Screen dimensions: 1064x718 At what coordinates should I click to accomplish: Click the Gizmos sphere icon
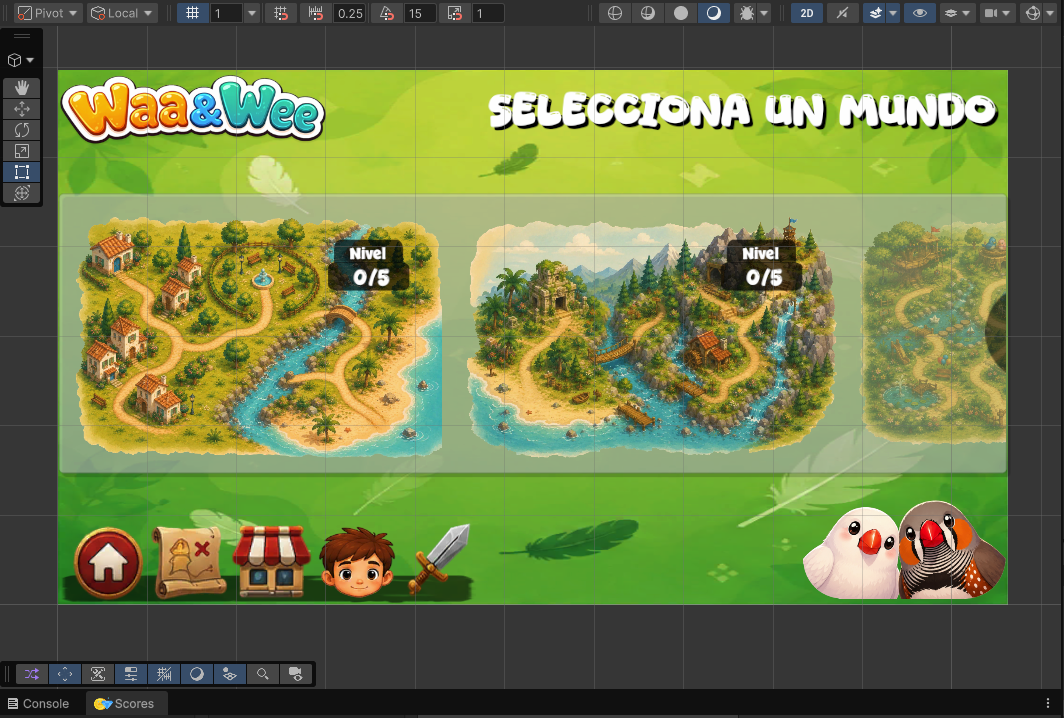[x=1033, y=13]
